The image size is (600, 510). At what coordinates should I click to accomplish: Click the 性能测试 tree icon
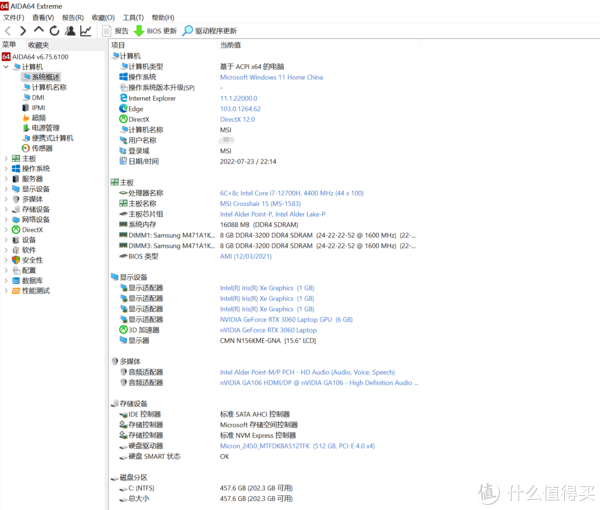coord(16,291)
